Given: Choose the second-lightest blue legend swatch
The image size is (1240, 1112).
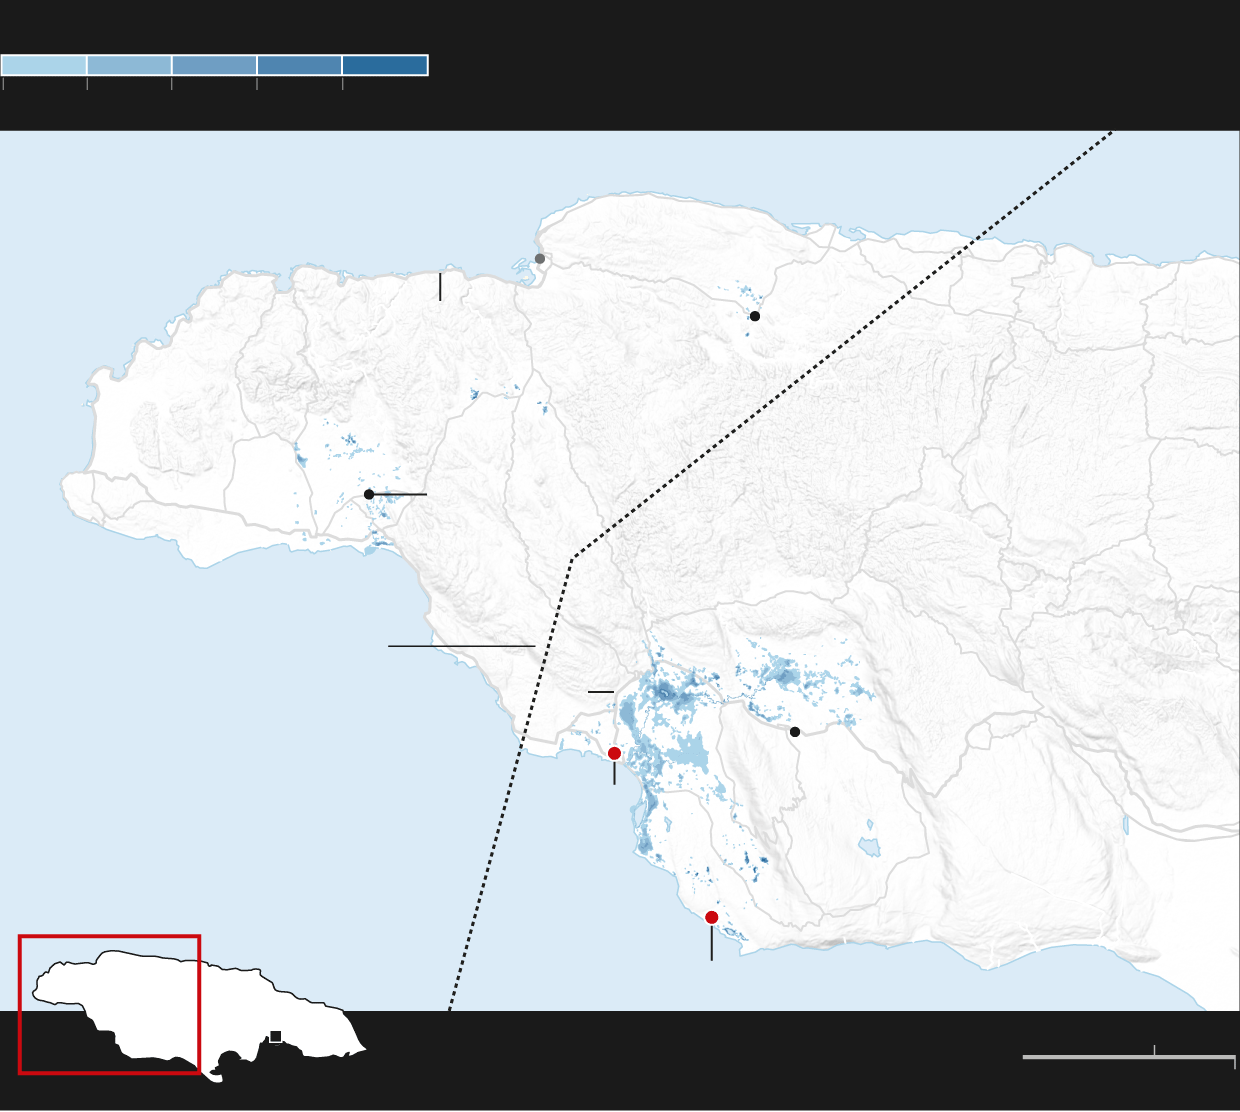Looking at the screenshot, I should pos(129,65).
